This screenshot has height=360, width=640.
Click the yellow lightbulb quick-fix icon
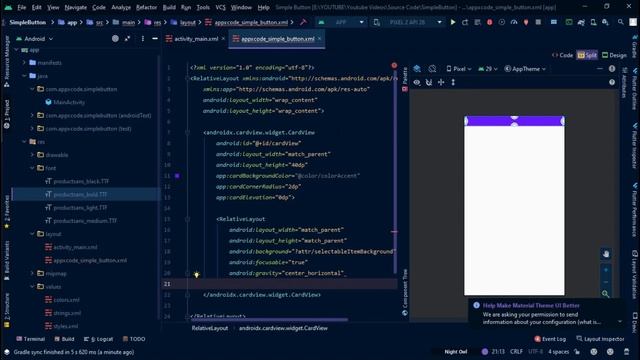(197, 275)
